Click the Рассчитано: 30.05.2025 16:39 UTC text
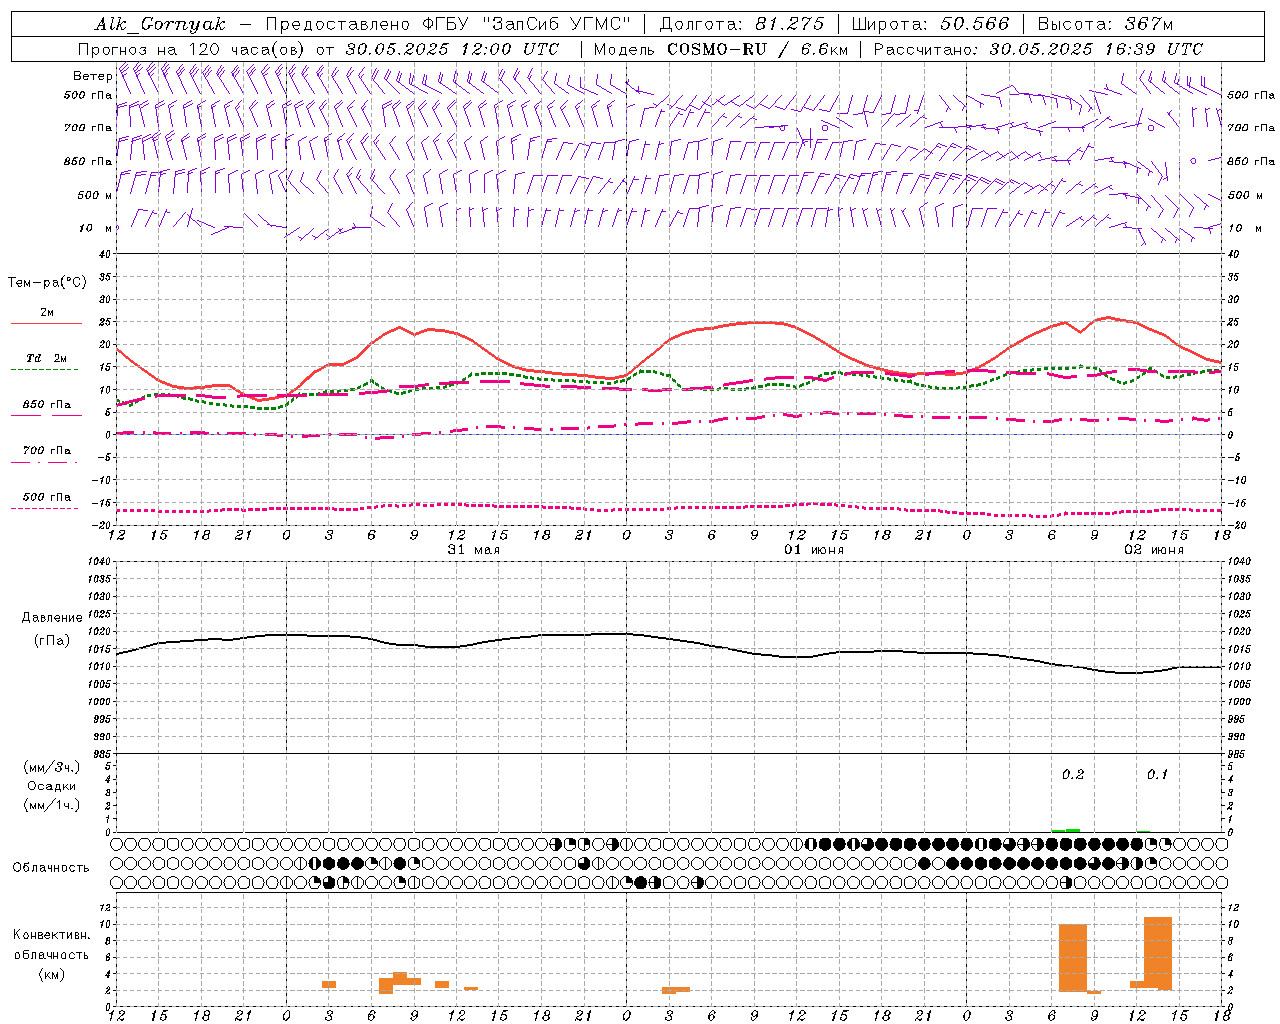The width and height of the screenshot is (1280, 1024). (x=1038, y=49)
